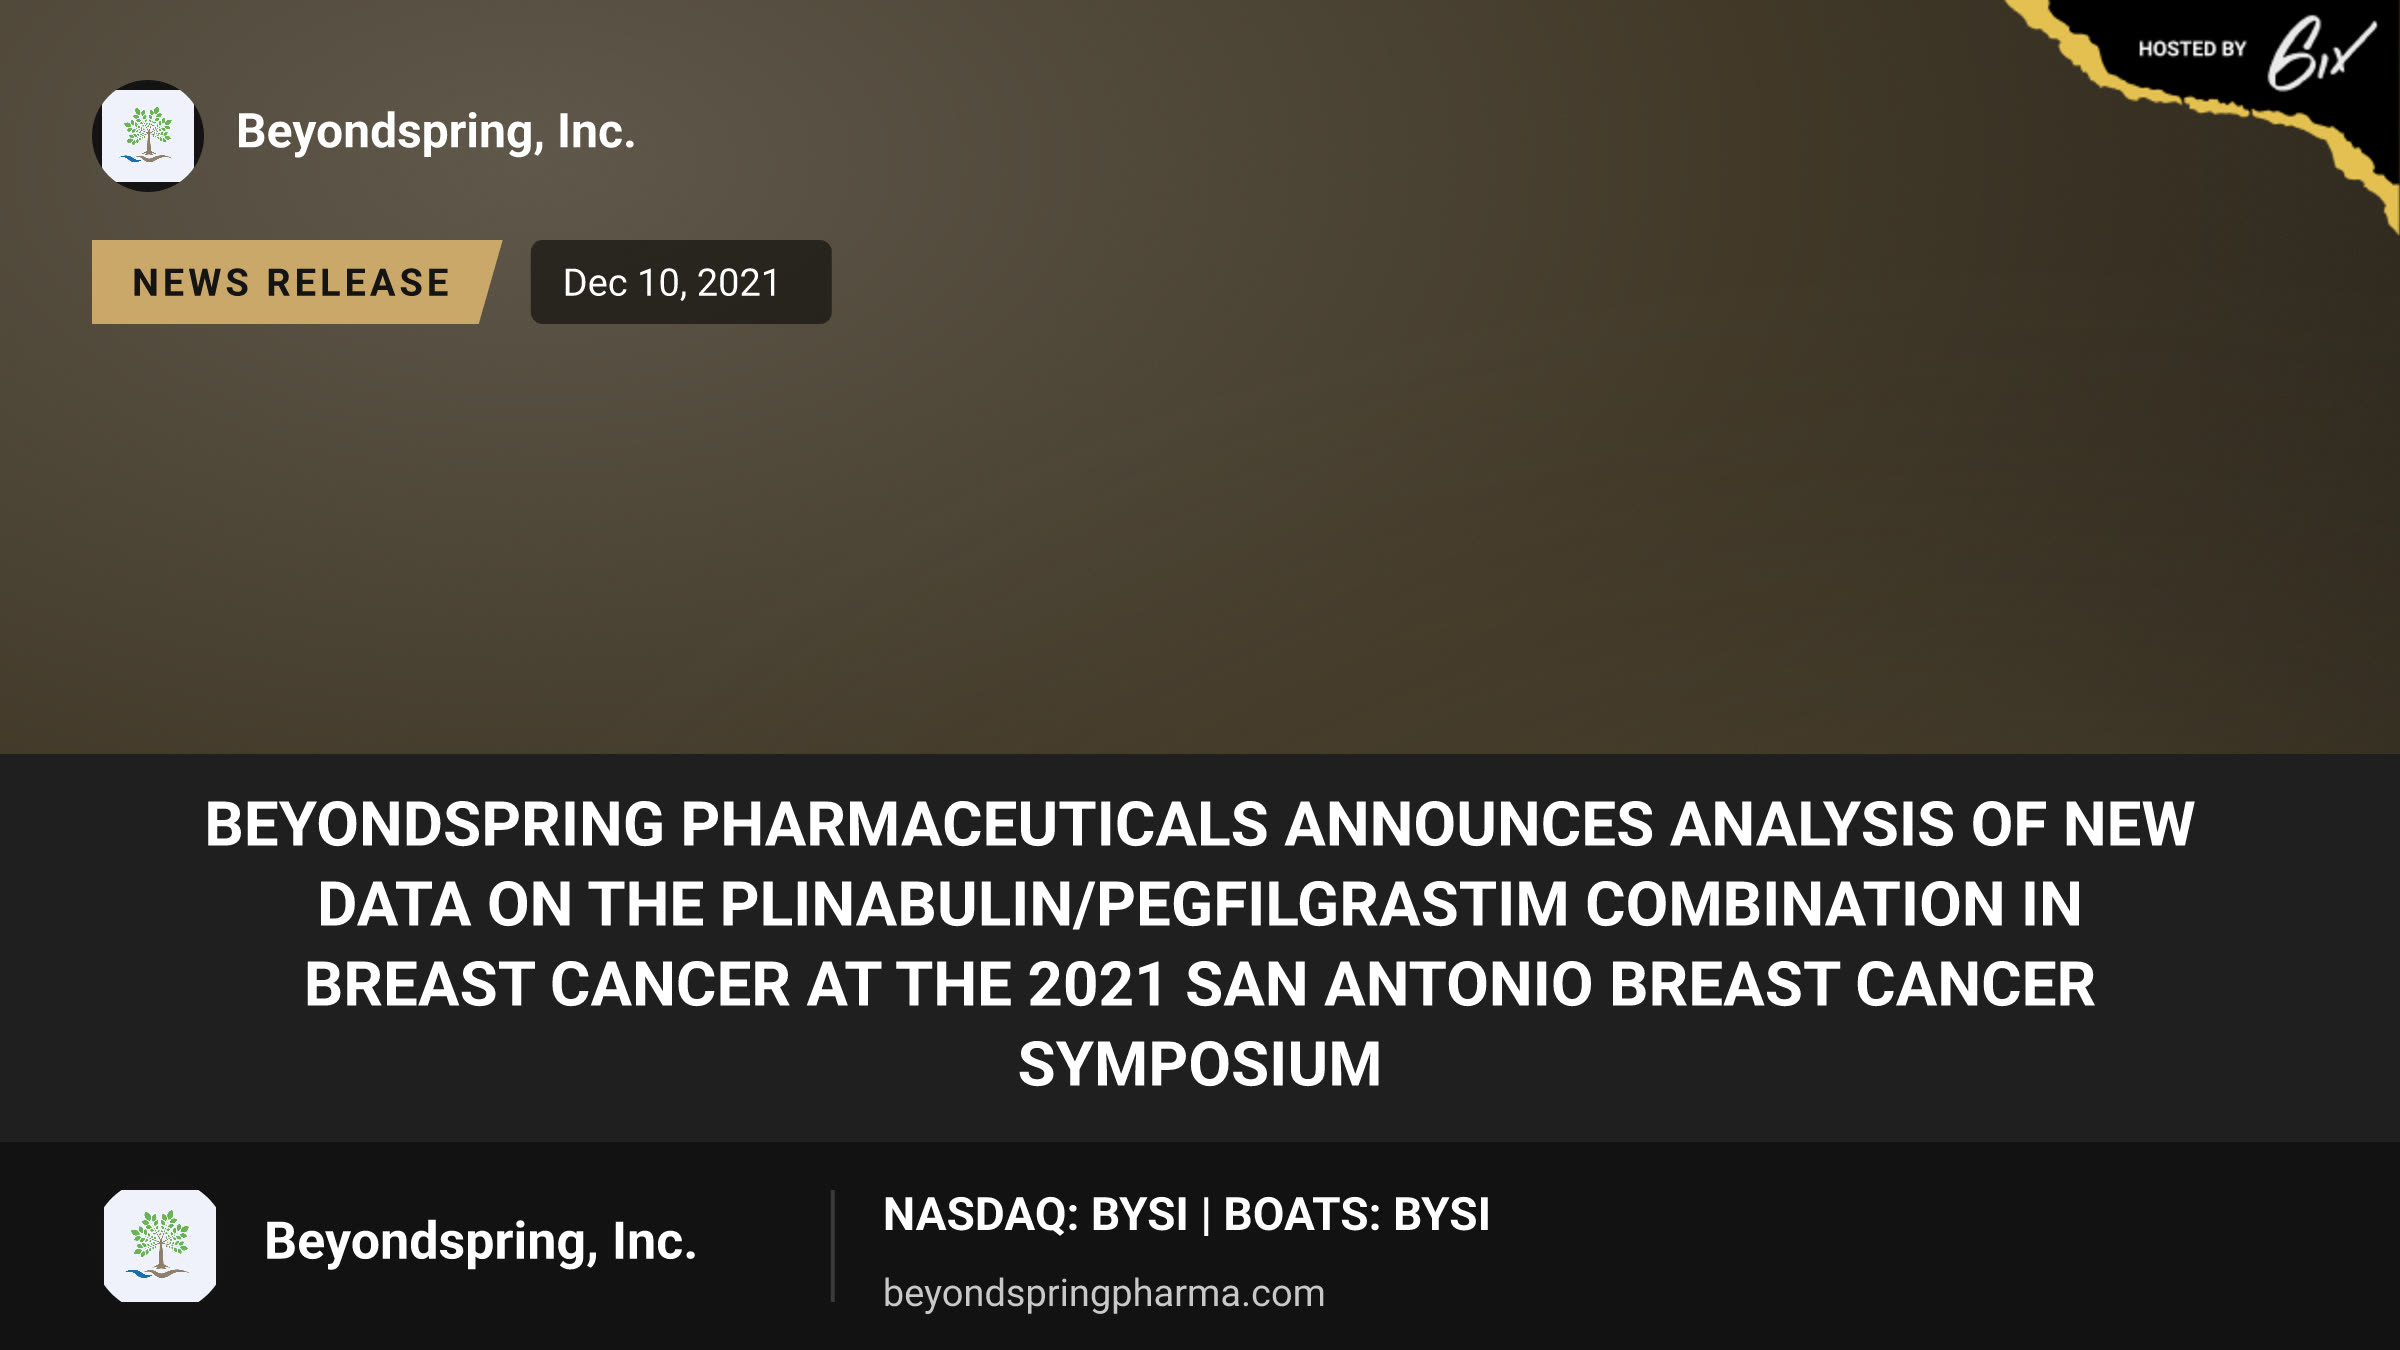
Task: Click the NASDAQ: BYSI ticker text
Action: 1035,1215
